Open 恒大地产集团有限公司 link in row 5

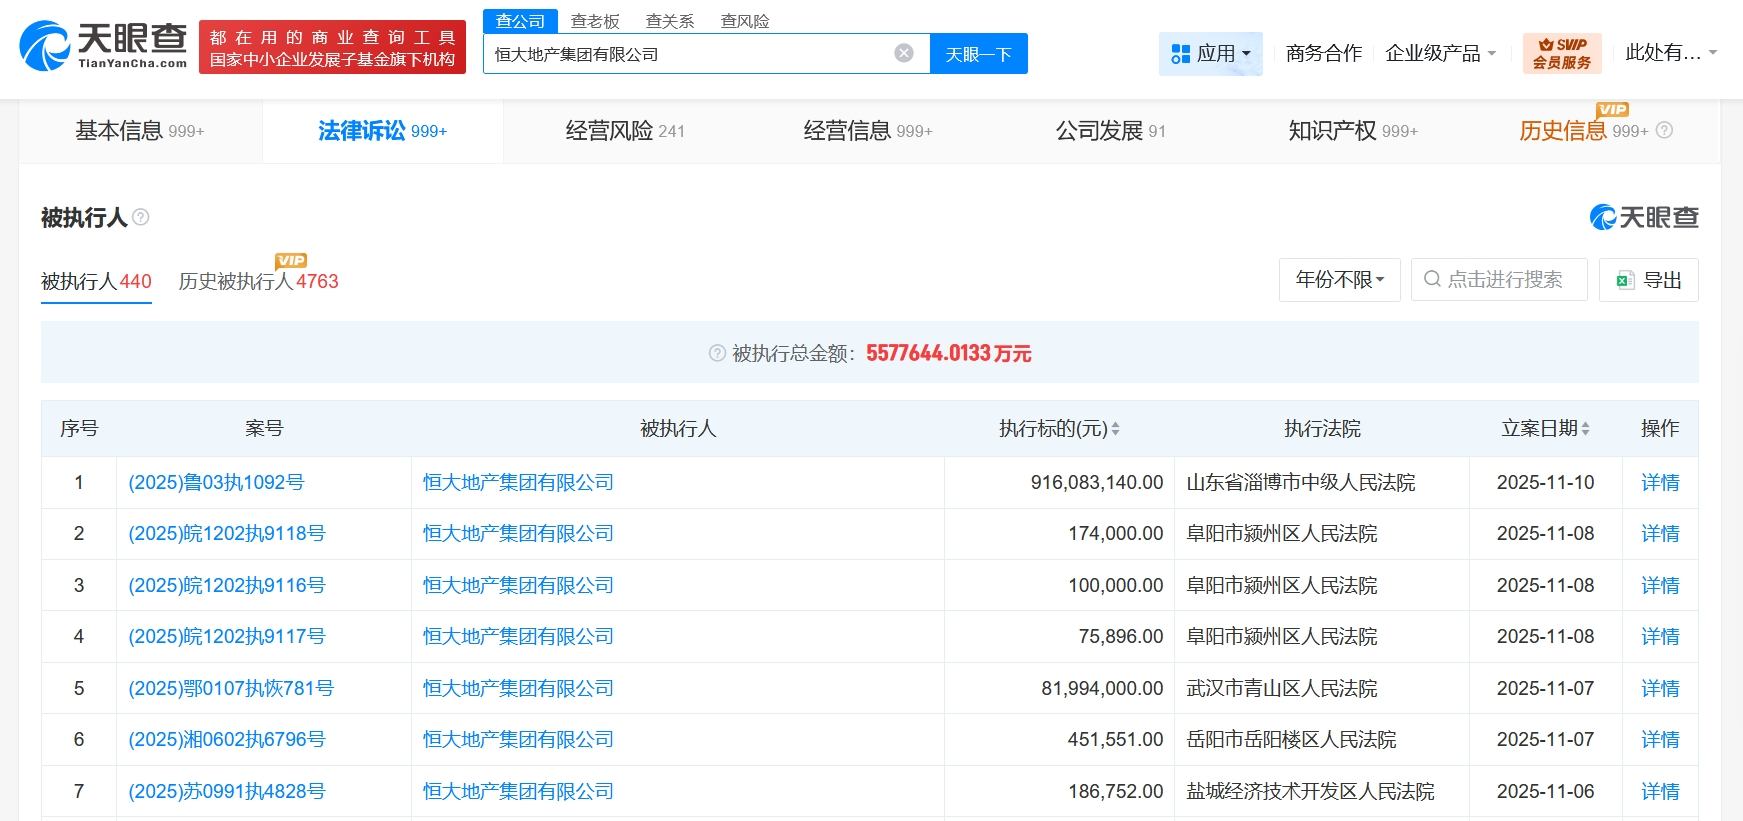tap(518, 689)
